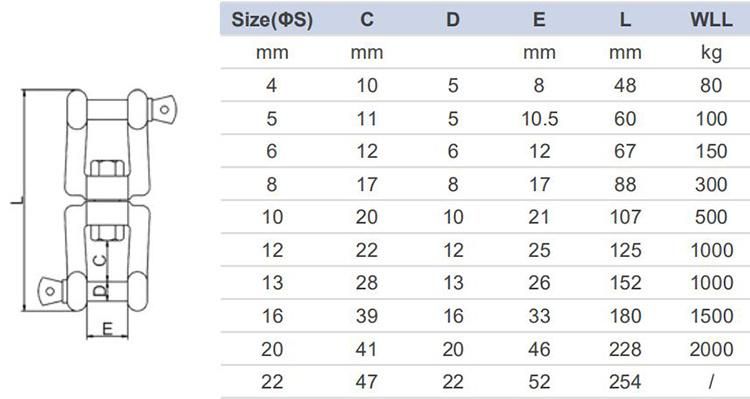Select the C value 39
This screenshot has height=399, width=750.
click(367, 316)
